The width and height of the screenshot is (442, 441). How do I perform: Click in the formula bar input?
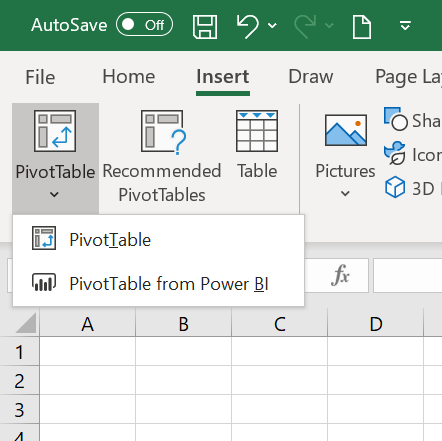point(407,275)
